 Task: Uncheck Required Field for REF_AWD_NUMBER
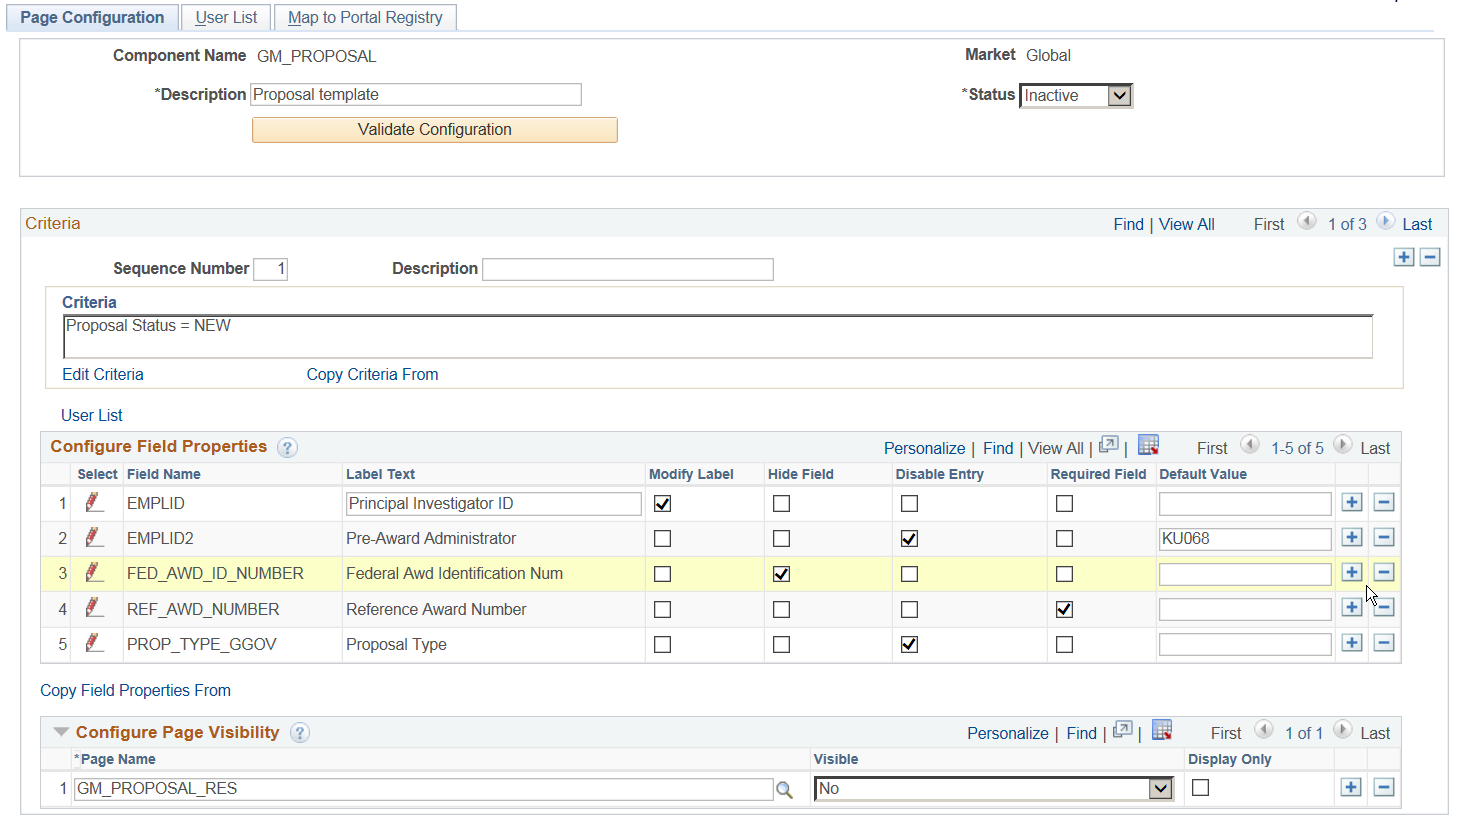click(1064, 609)
